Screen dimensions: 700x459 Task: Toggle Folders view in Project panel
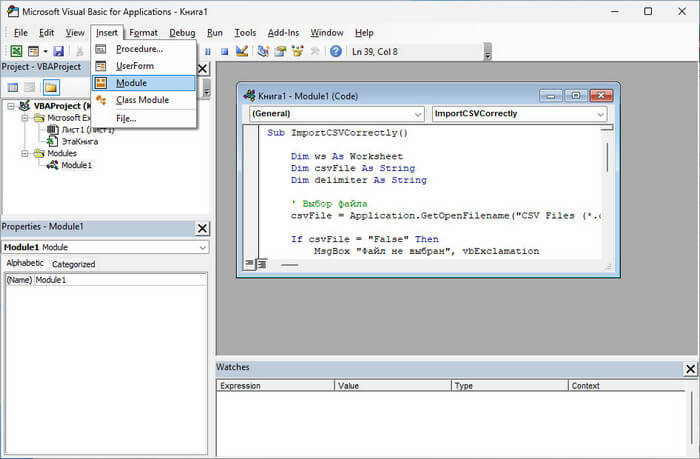click(50, 87)
